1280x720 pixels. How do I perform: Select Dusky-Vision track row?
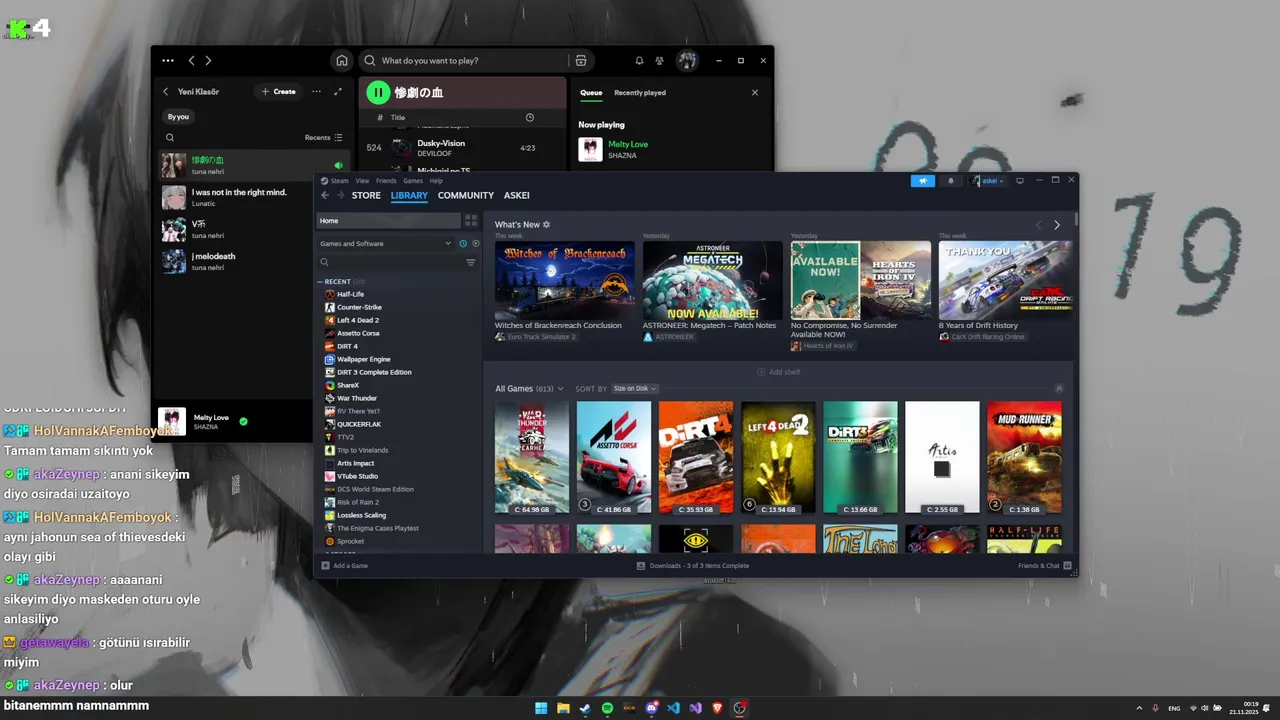coord(462,148)
